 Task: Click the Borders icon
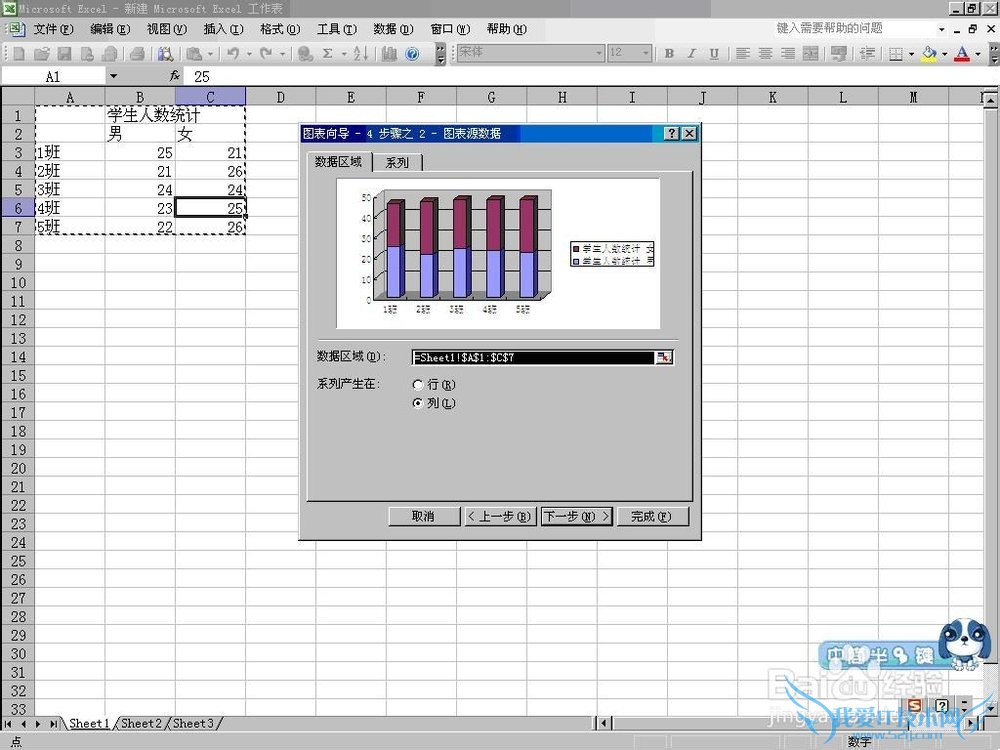(x=896, y=54)
